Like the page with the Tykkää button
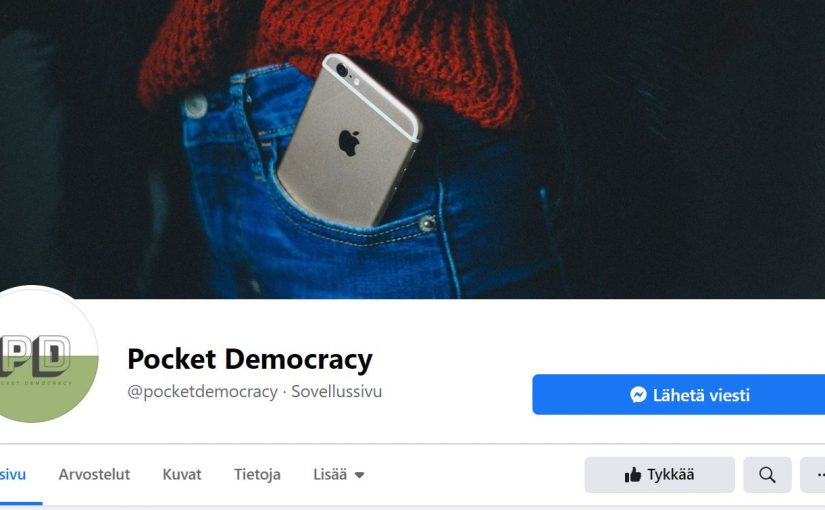The image size is (825, 510). (659, 475)
